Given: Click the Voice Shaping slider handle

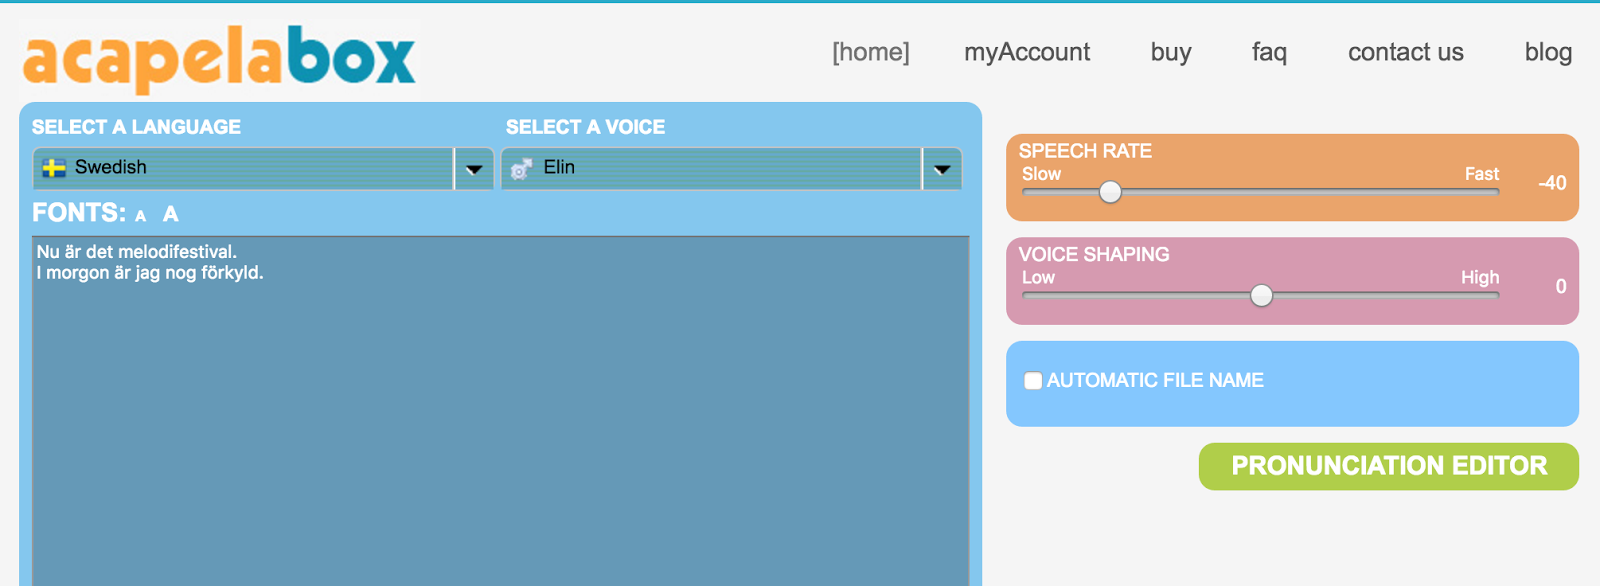Looking at the screenshot, I should (x=1262, y=295).
